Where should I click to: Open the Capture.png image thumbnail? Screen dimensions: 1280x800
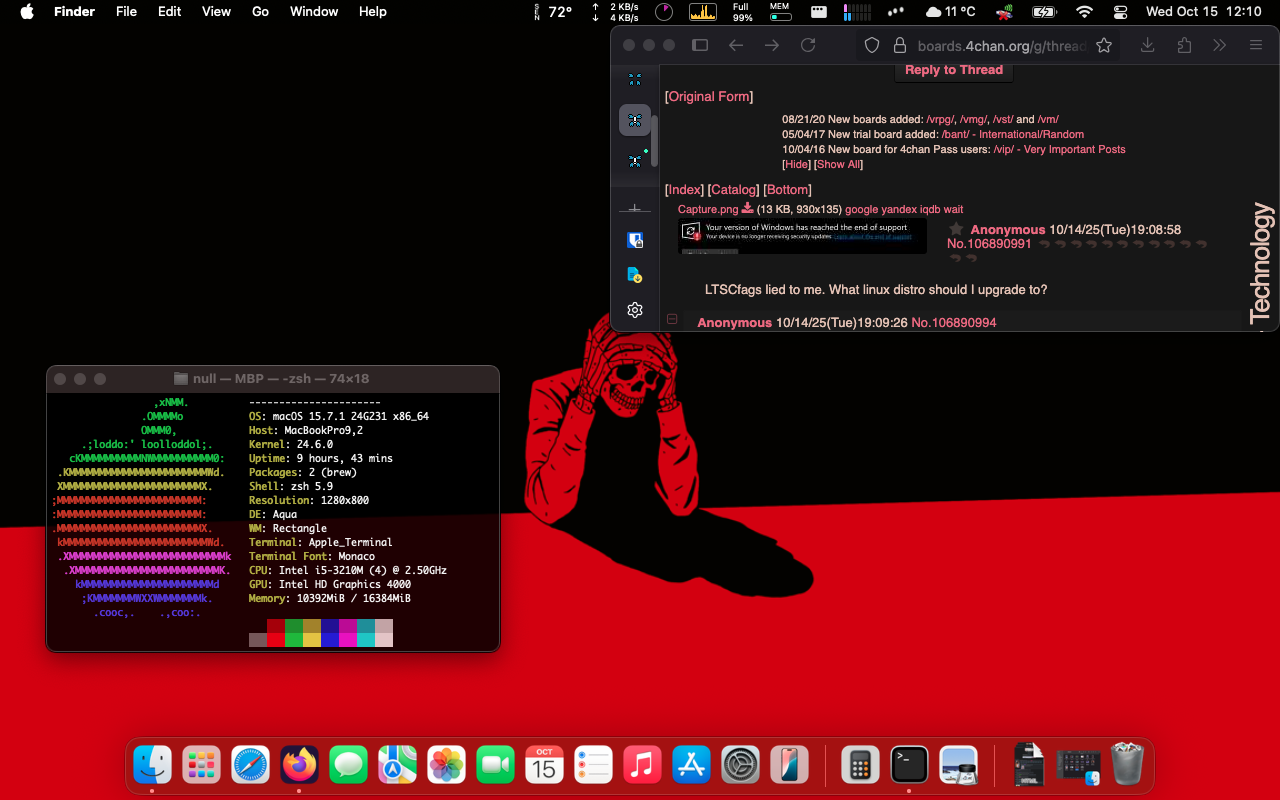(x=802, y=236)
